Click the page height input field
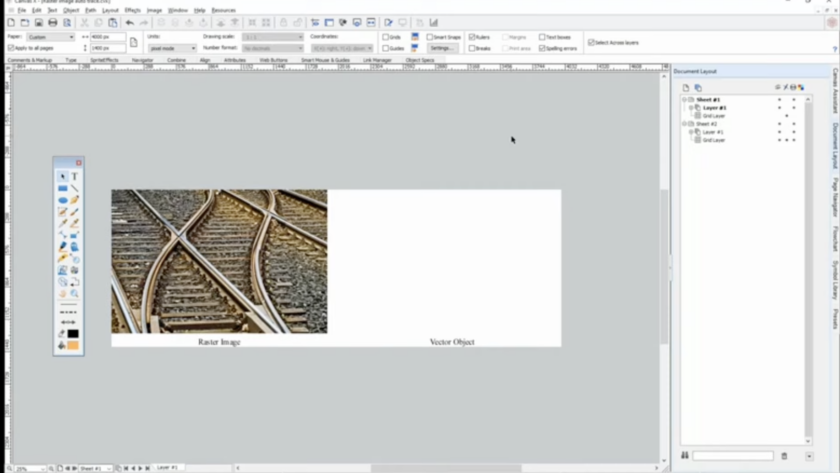 click(108, 48)
